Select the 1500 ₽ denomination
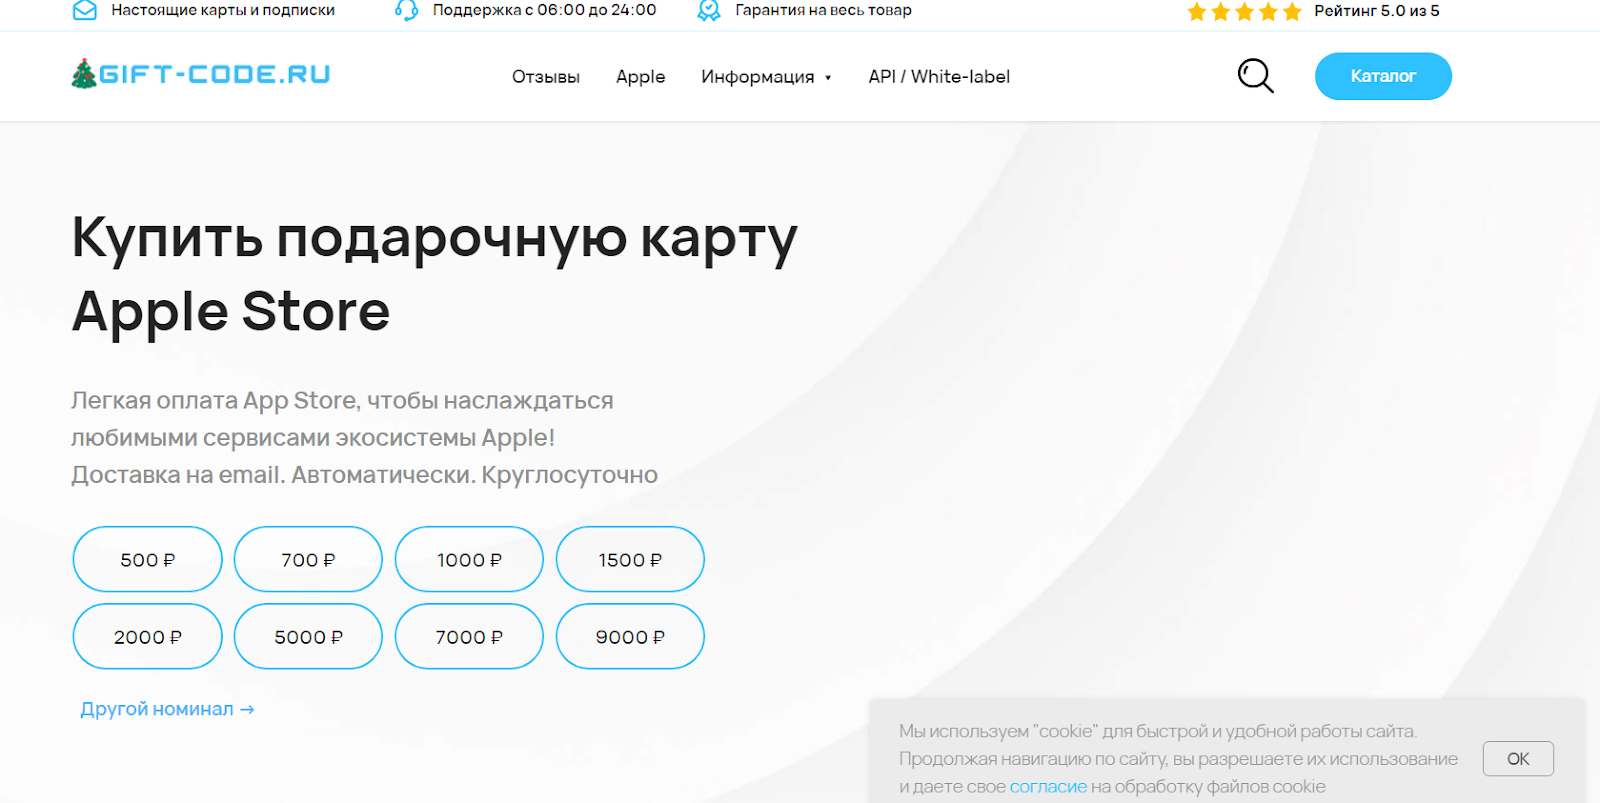This screenshot has width=1600, height=803. point(630,560)
